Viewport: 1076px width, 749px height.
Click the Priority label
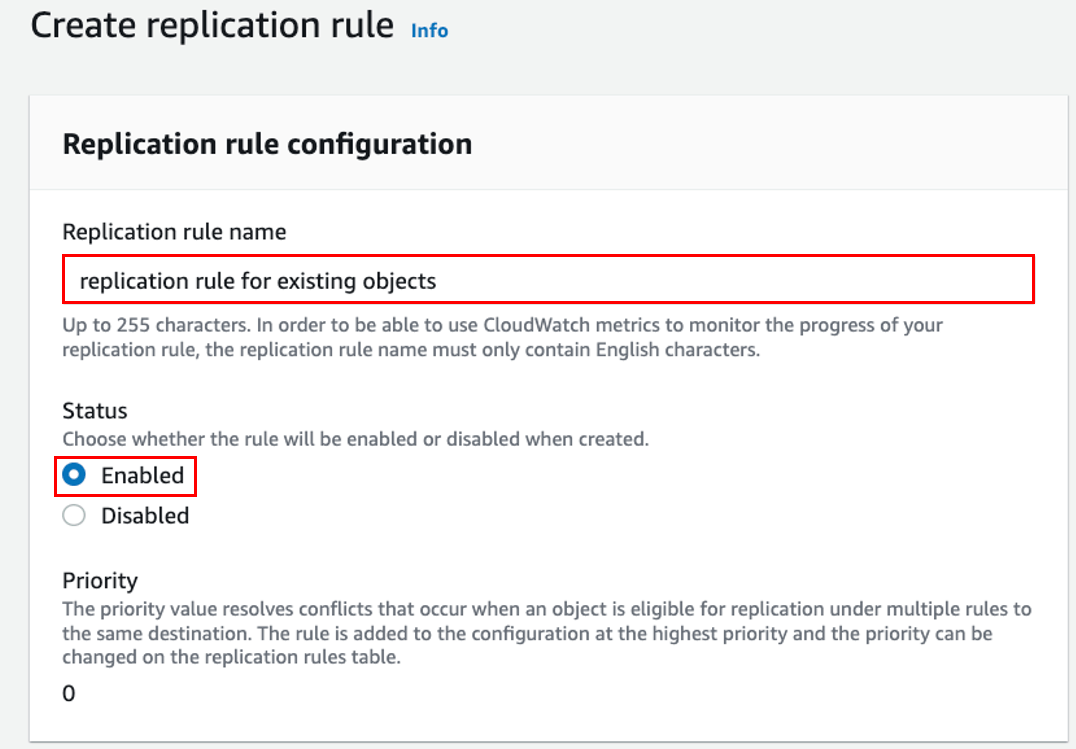pos(100,580)
